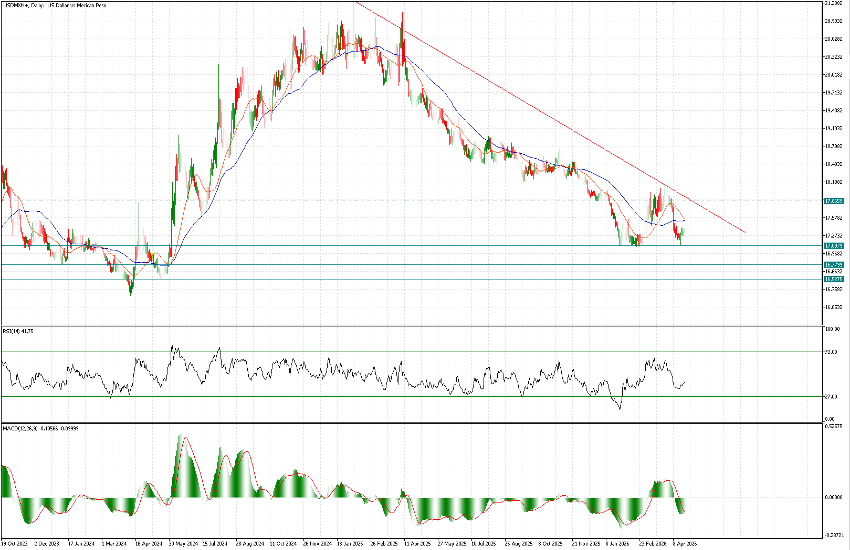The height and width of the screenshot is (550, 850).
Task: Click the price tag of the lowest support line
Action: pyautogui.click(x=832, y=279)
